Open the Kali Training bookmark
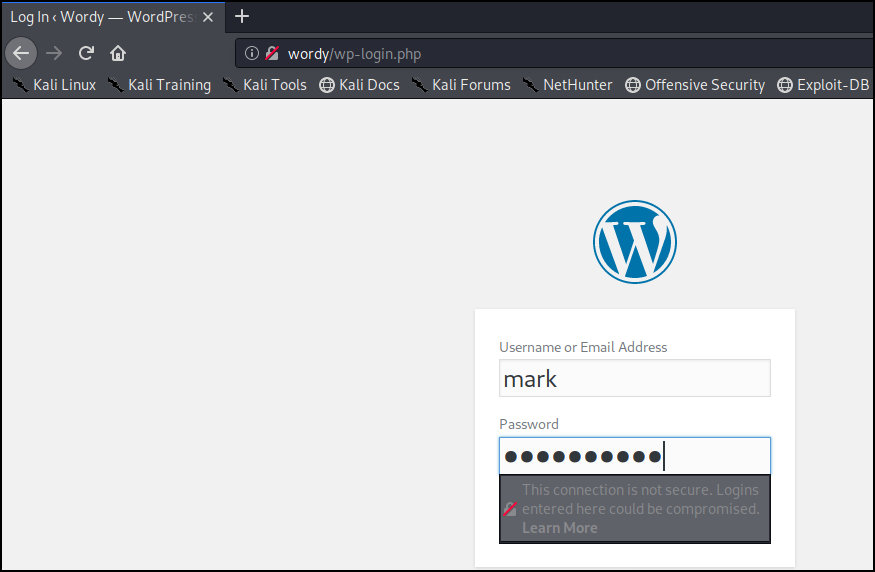Viewport: 875px width, 572px height. pos(160,85)
